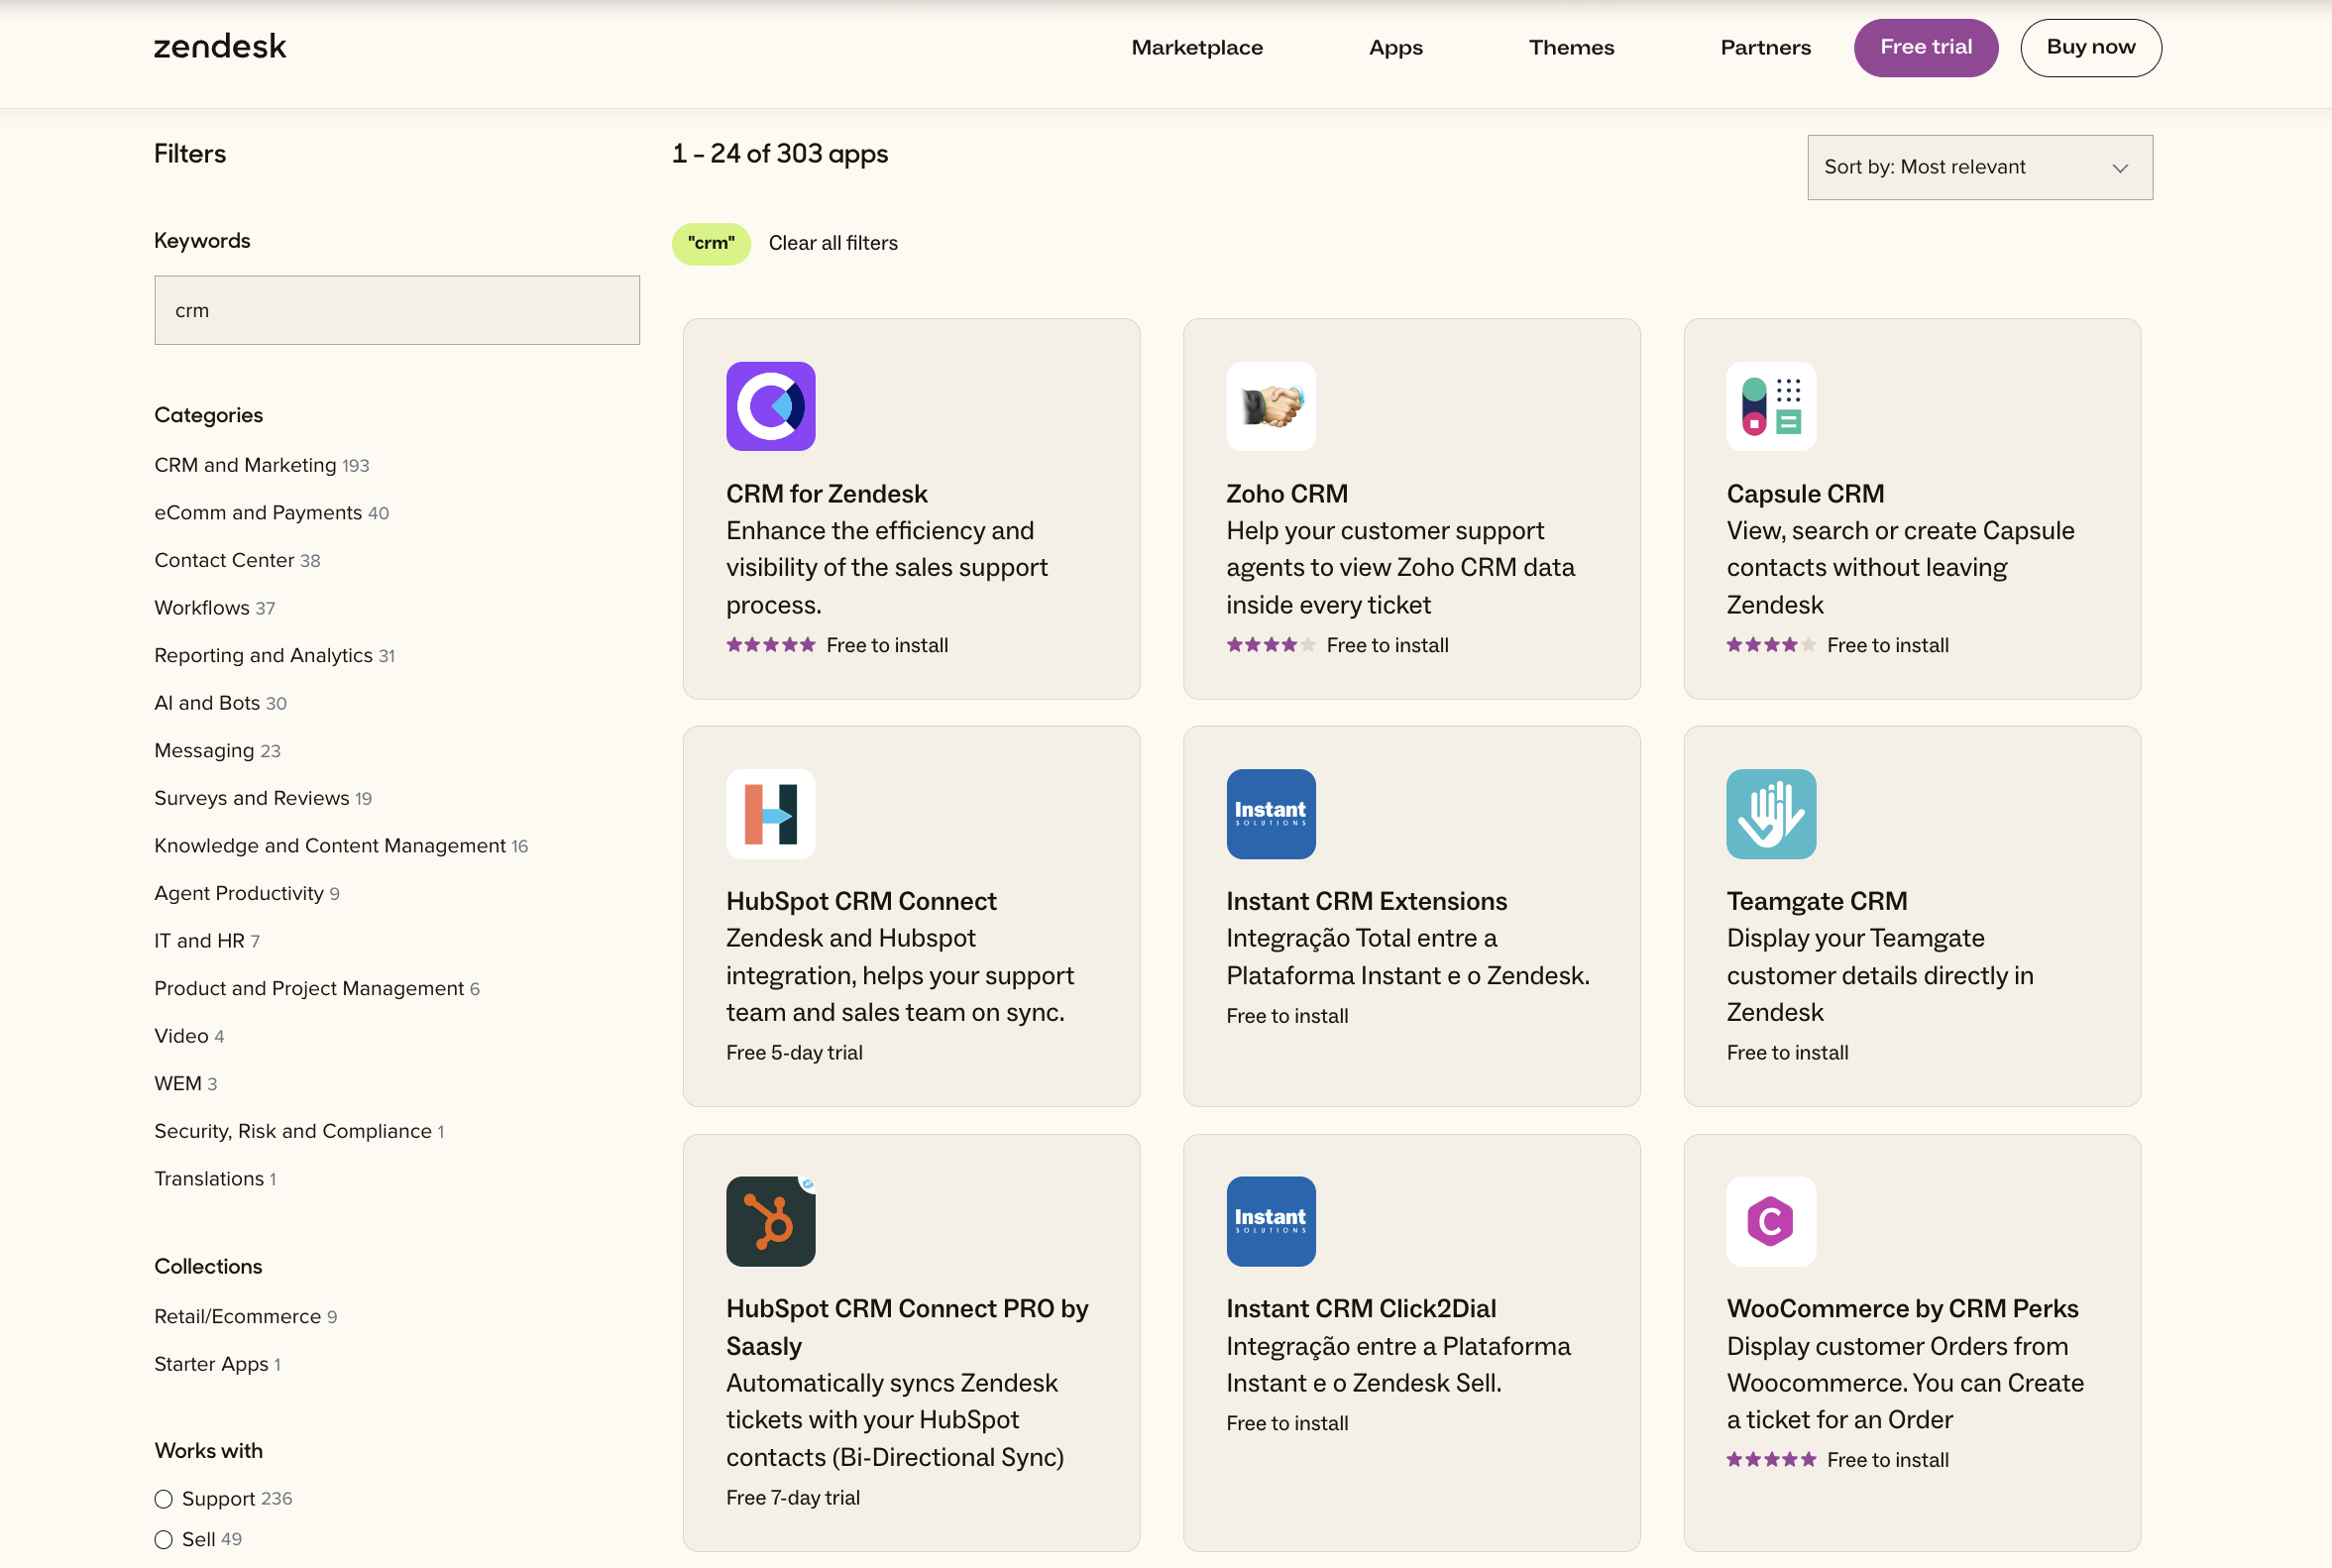Open HubSpot CRM Connect PRO by Saasly title
This screenshot has width=2332, height=1568.
coord(907,1327)
